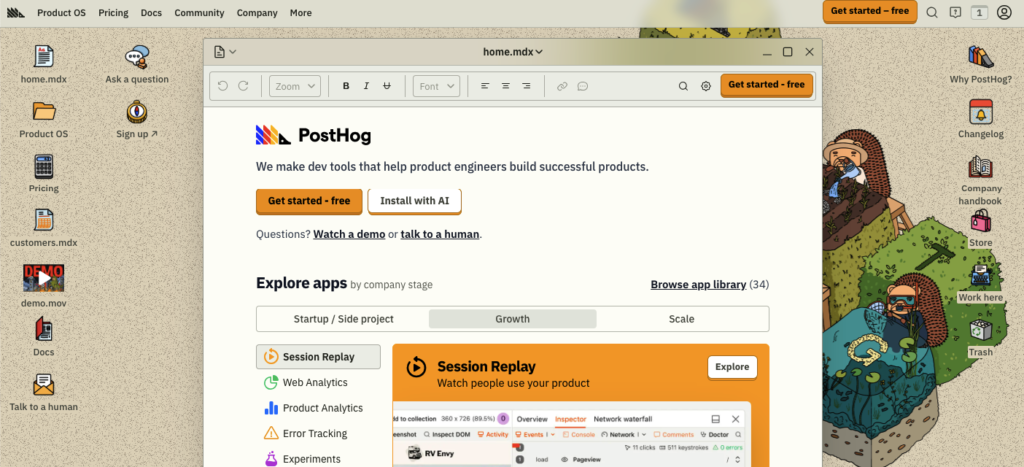The width and height of the screenshot is (1024, 467).
Task: Open the Font dropdown
Action: click(436, 86)
